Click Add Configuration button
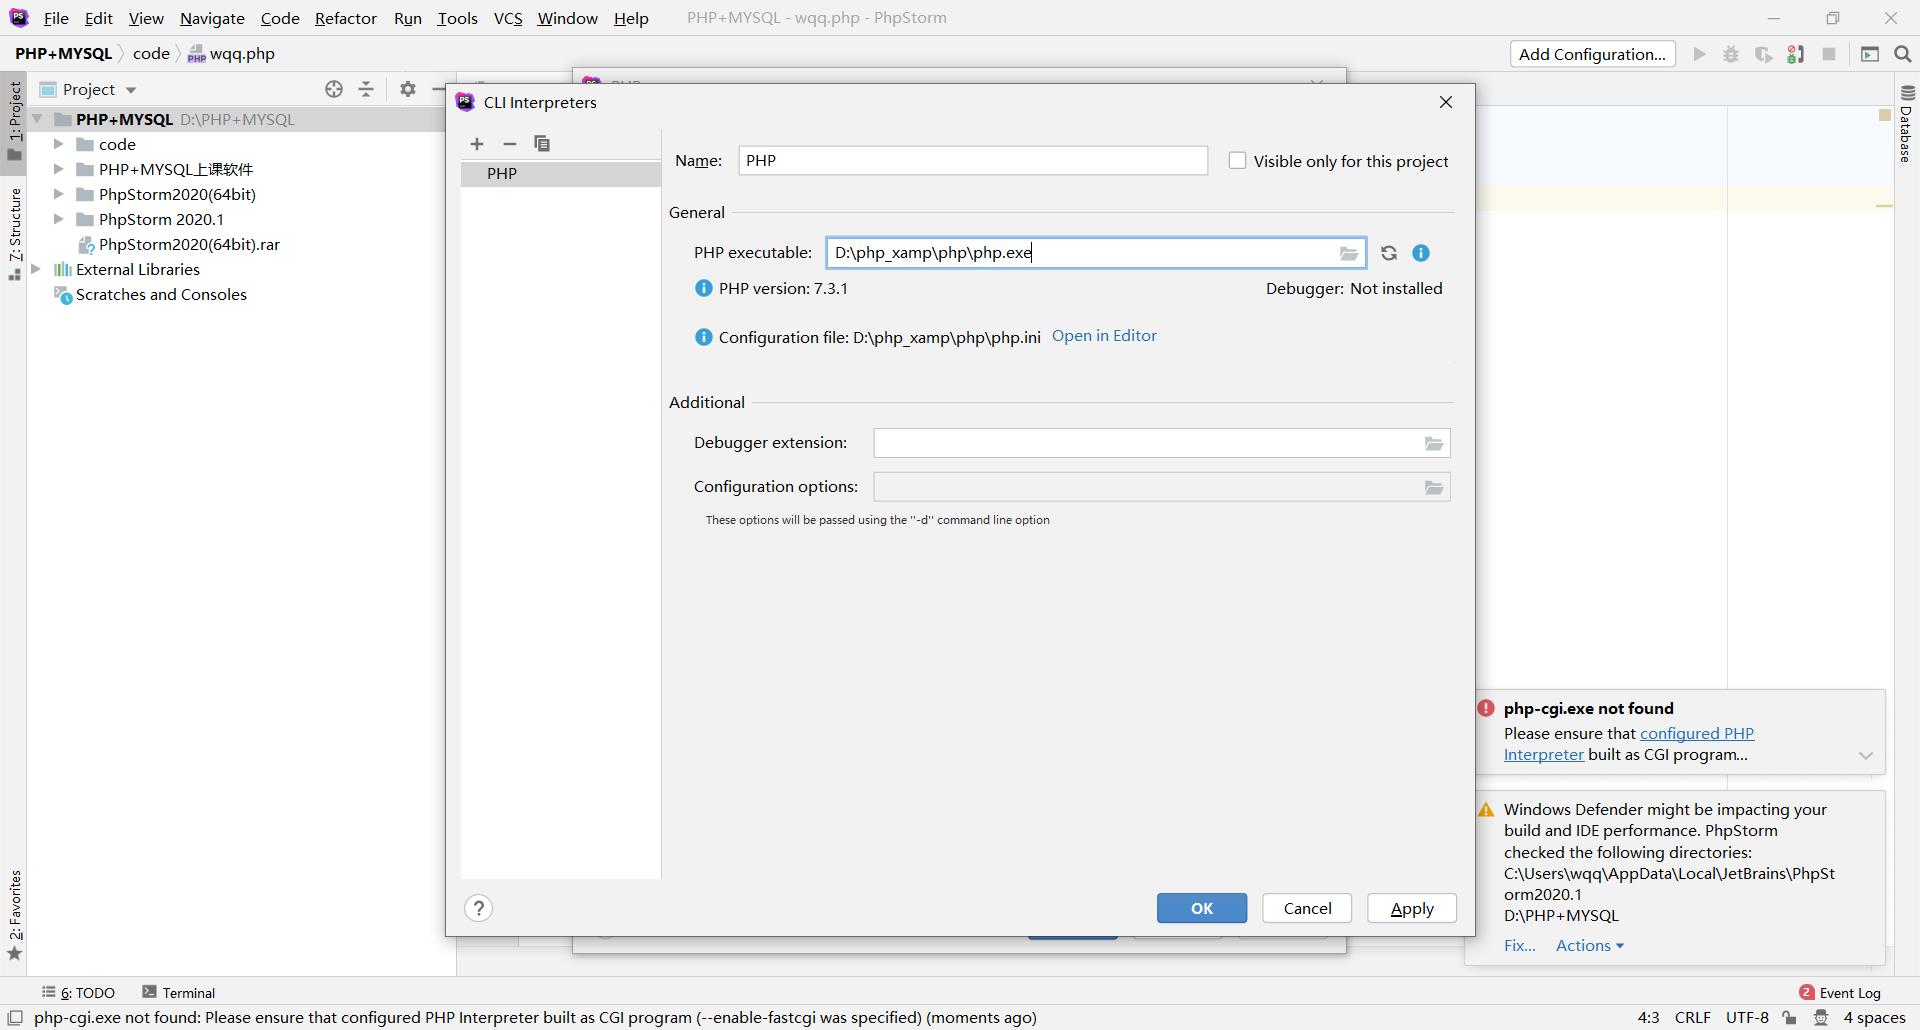Viewport: 1920px width, 1030px height. (x=1592, y=54)
